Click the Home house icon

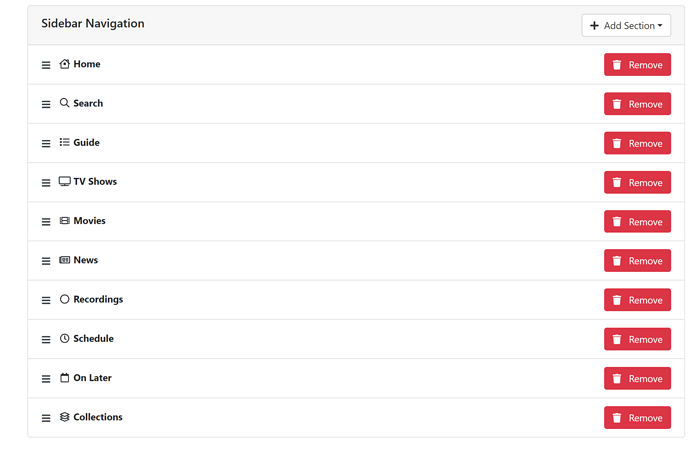[65, 64]
